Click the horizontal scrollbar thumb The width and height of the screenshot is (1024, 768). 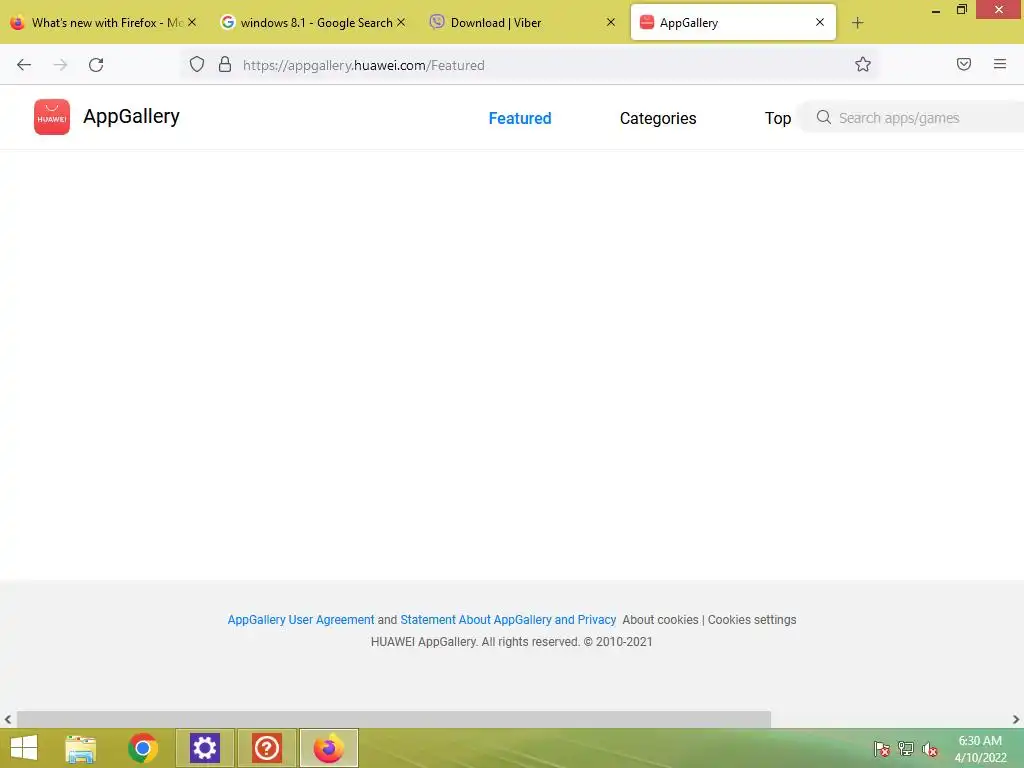pos(394,719)
